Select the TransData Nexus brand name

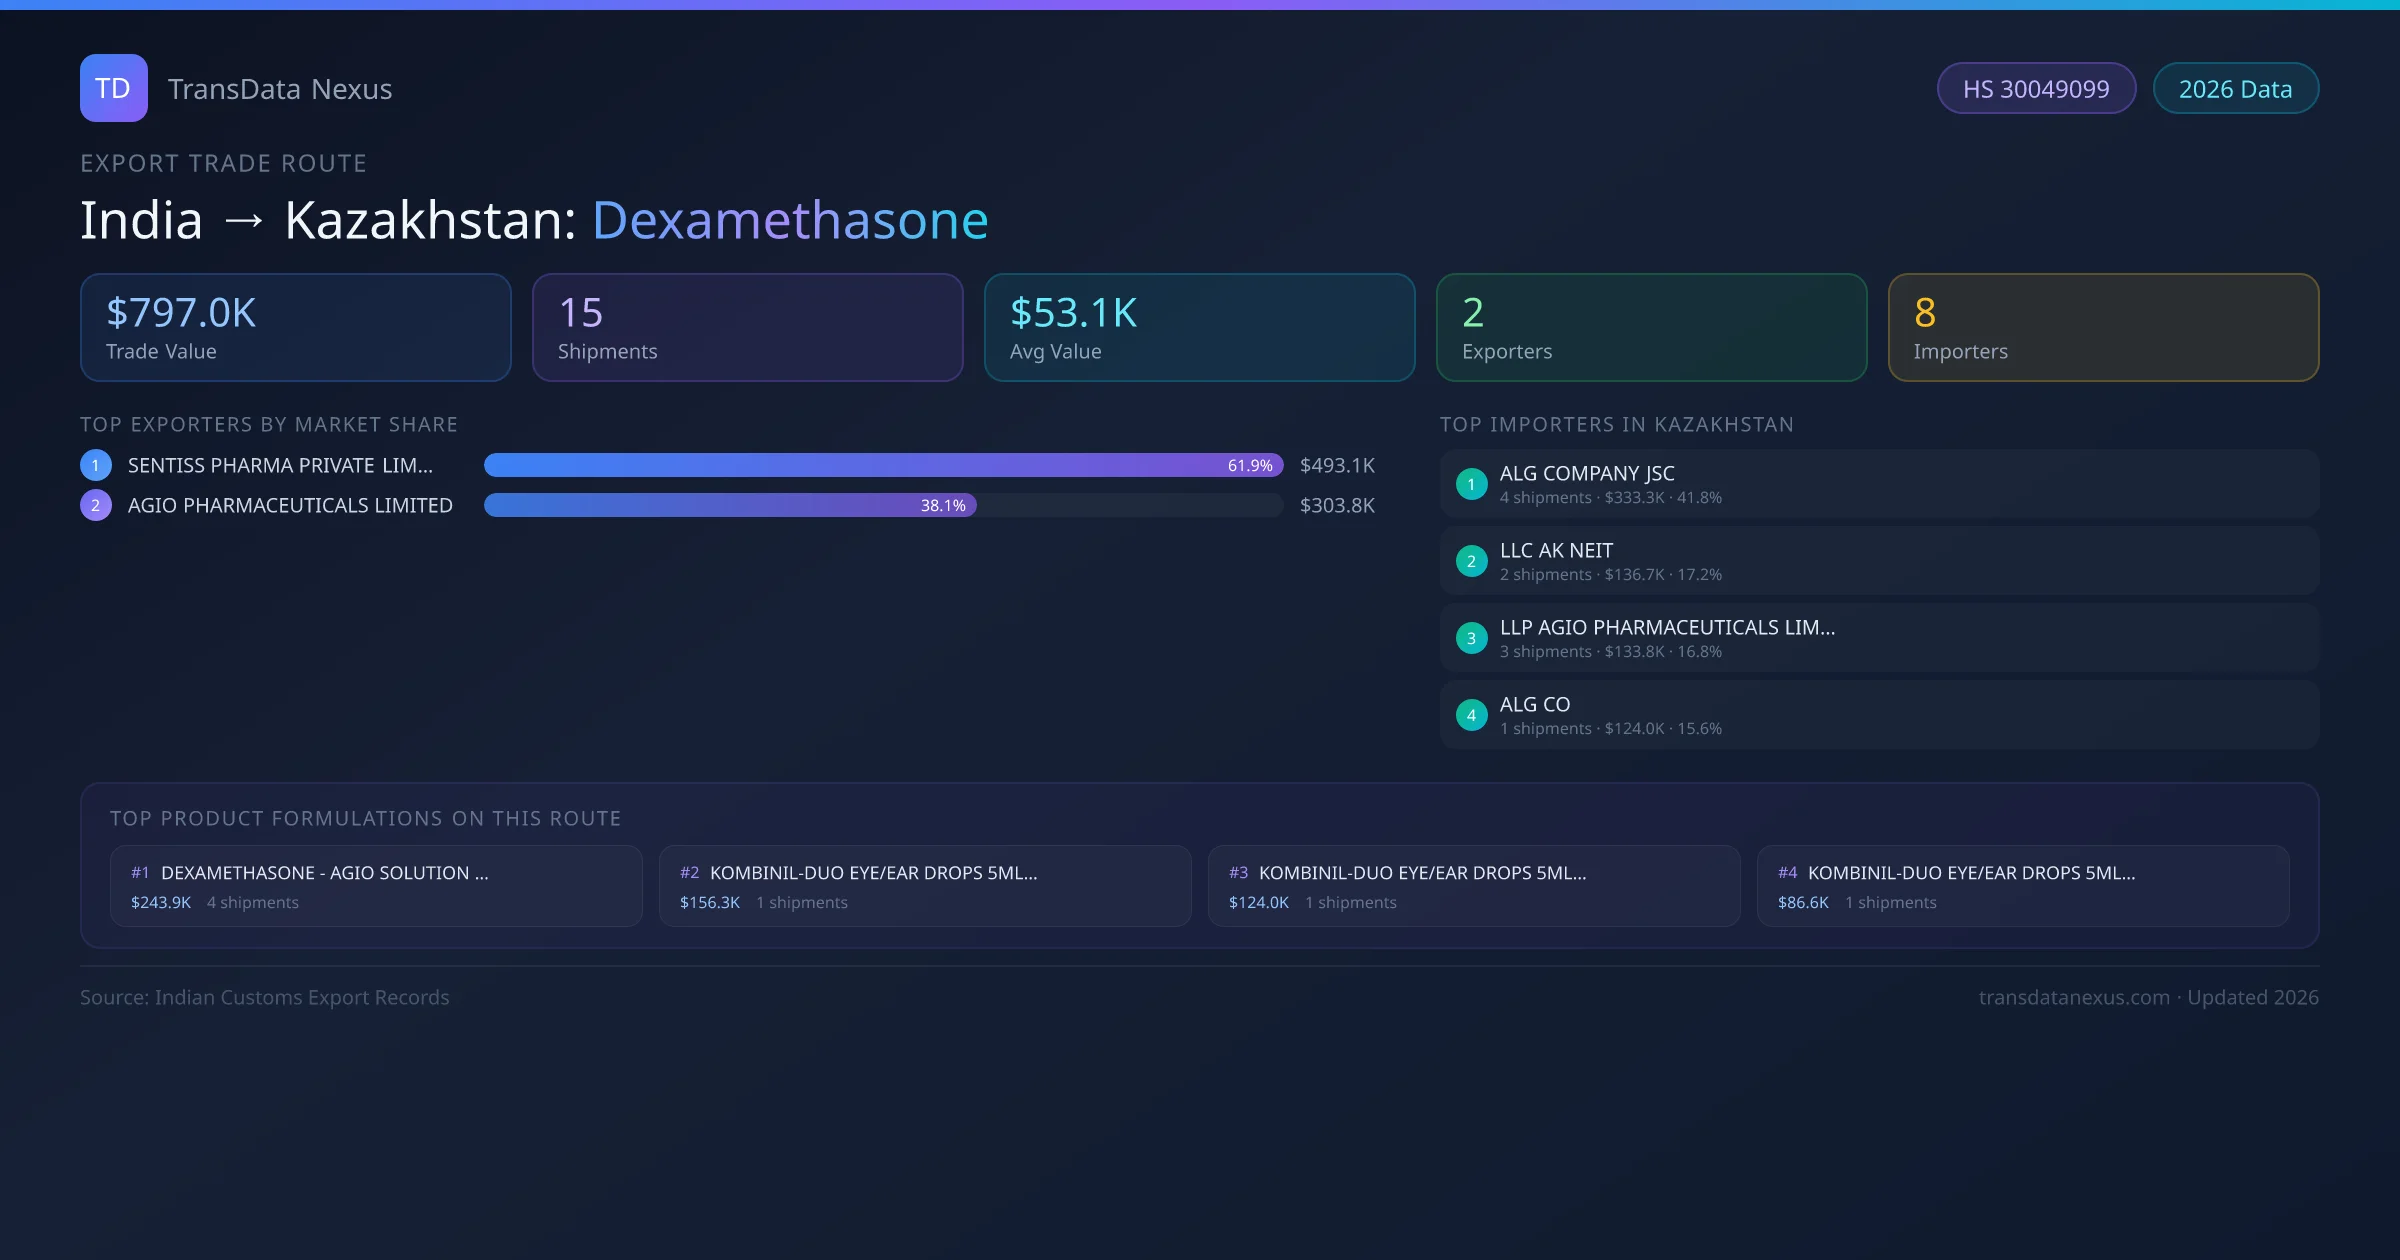[280, 89]
